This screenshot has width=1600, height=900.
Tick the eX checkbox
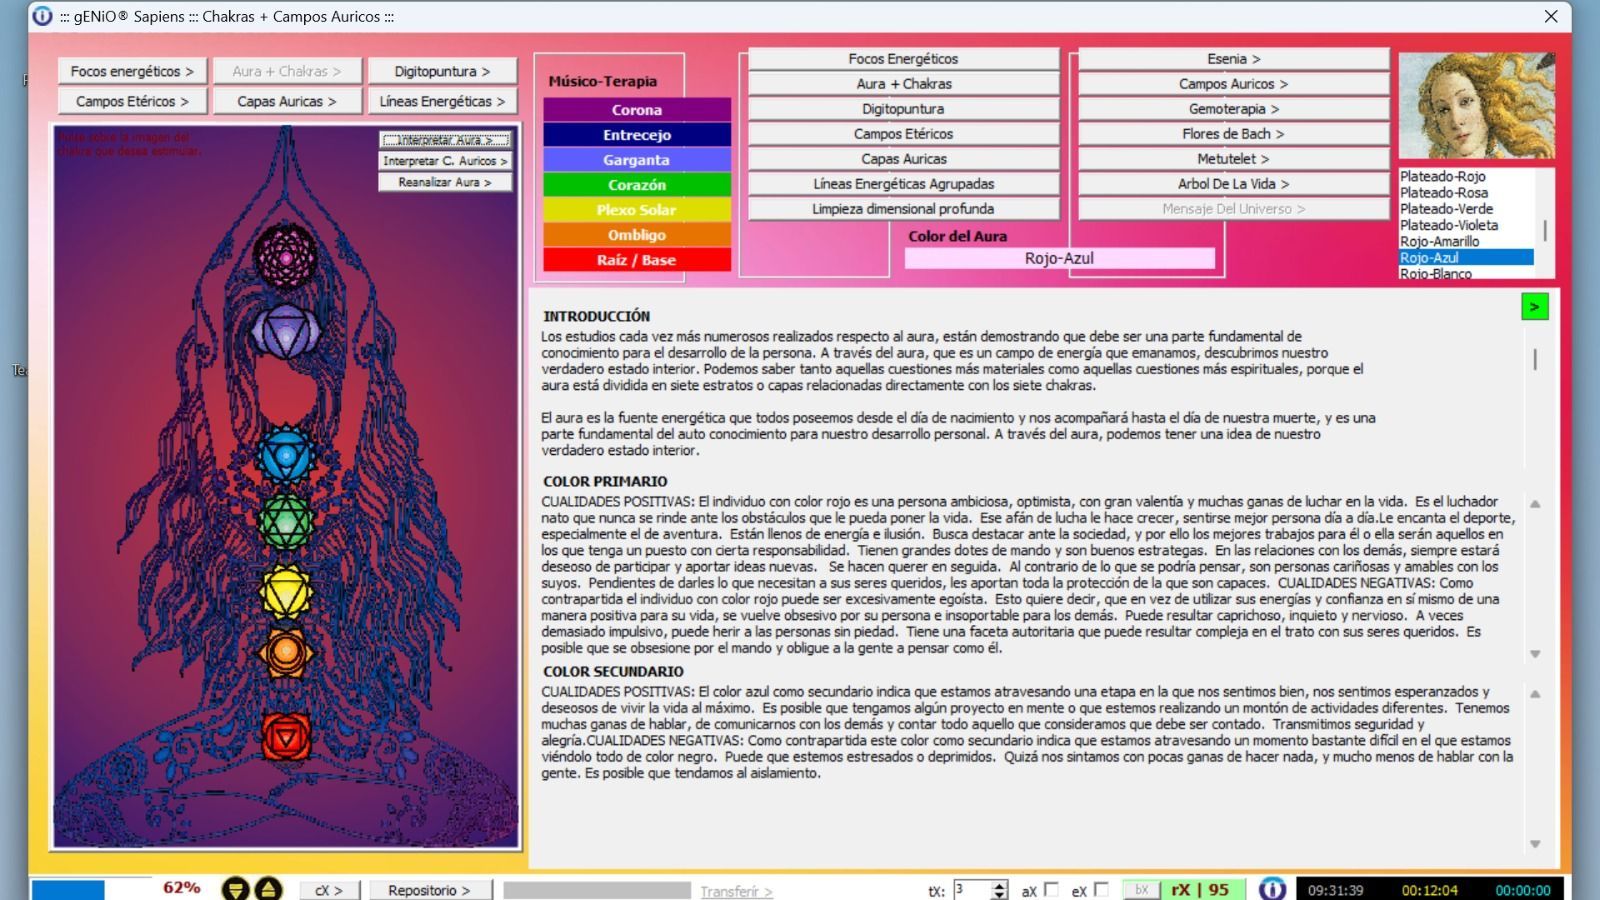pos(1101,889)
